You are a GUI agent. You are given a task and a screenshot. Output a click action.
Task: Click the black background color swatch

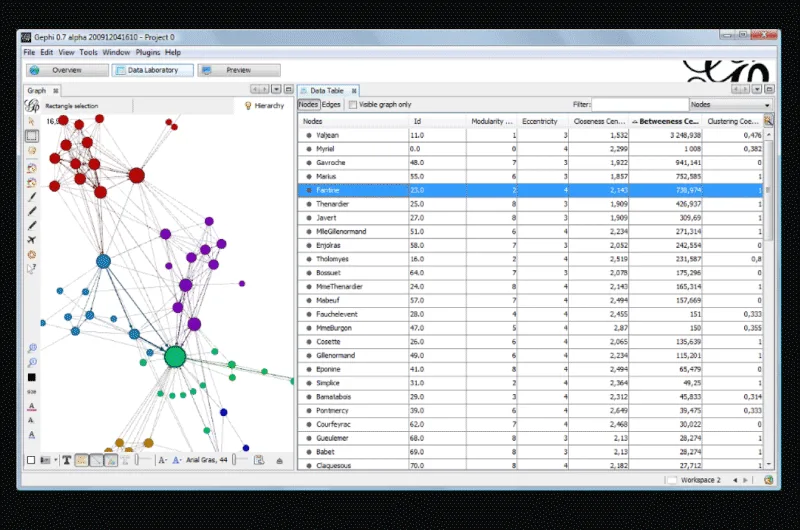32,377
